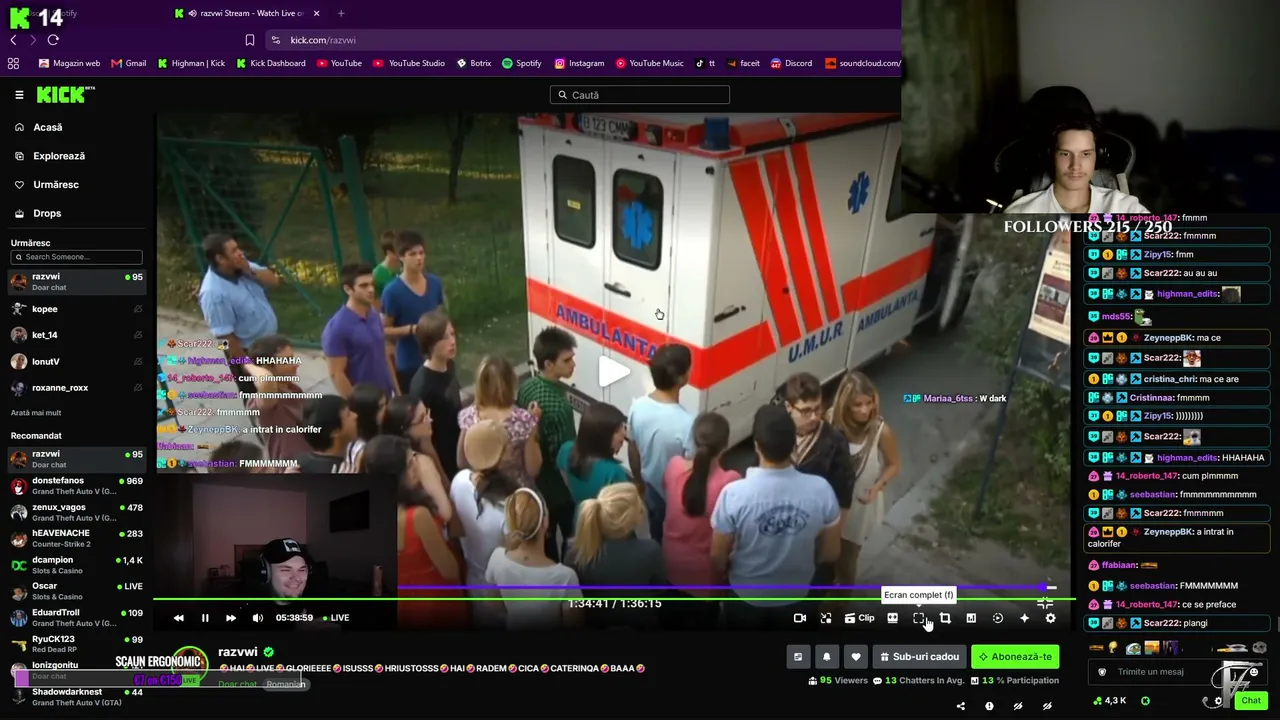Open the Gmail bookmark
The width and height of the screenshot is (1280, 720).
[x=129, y=63]
